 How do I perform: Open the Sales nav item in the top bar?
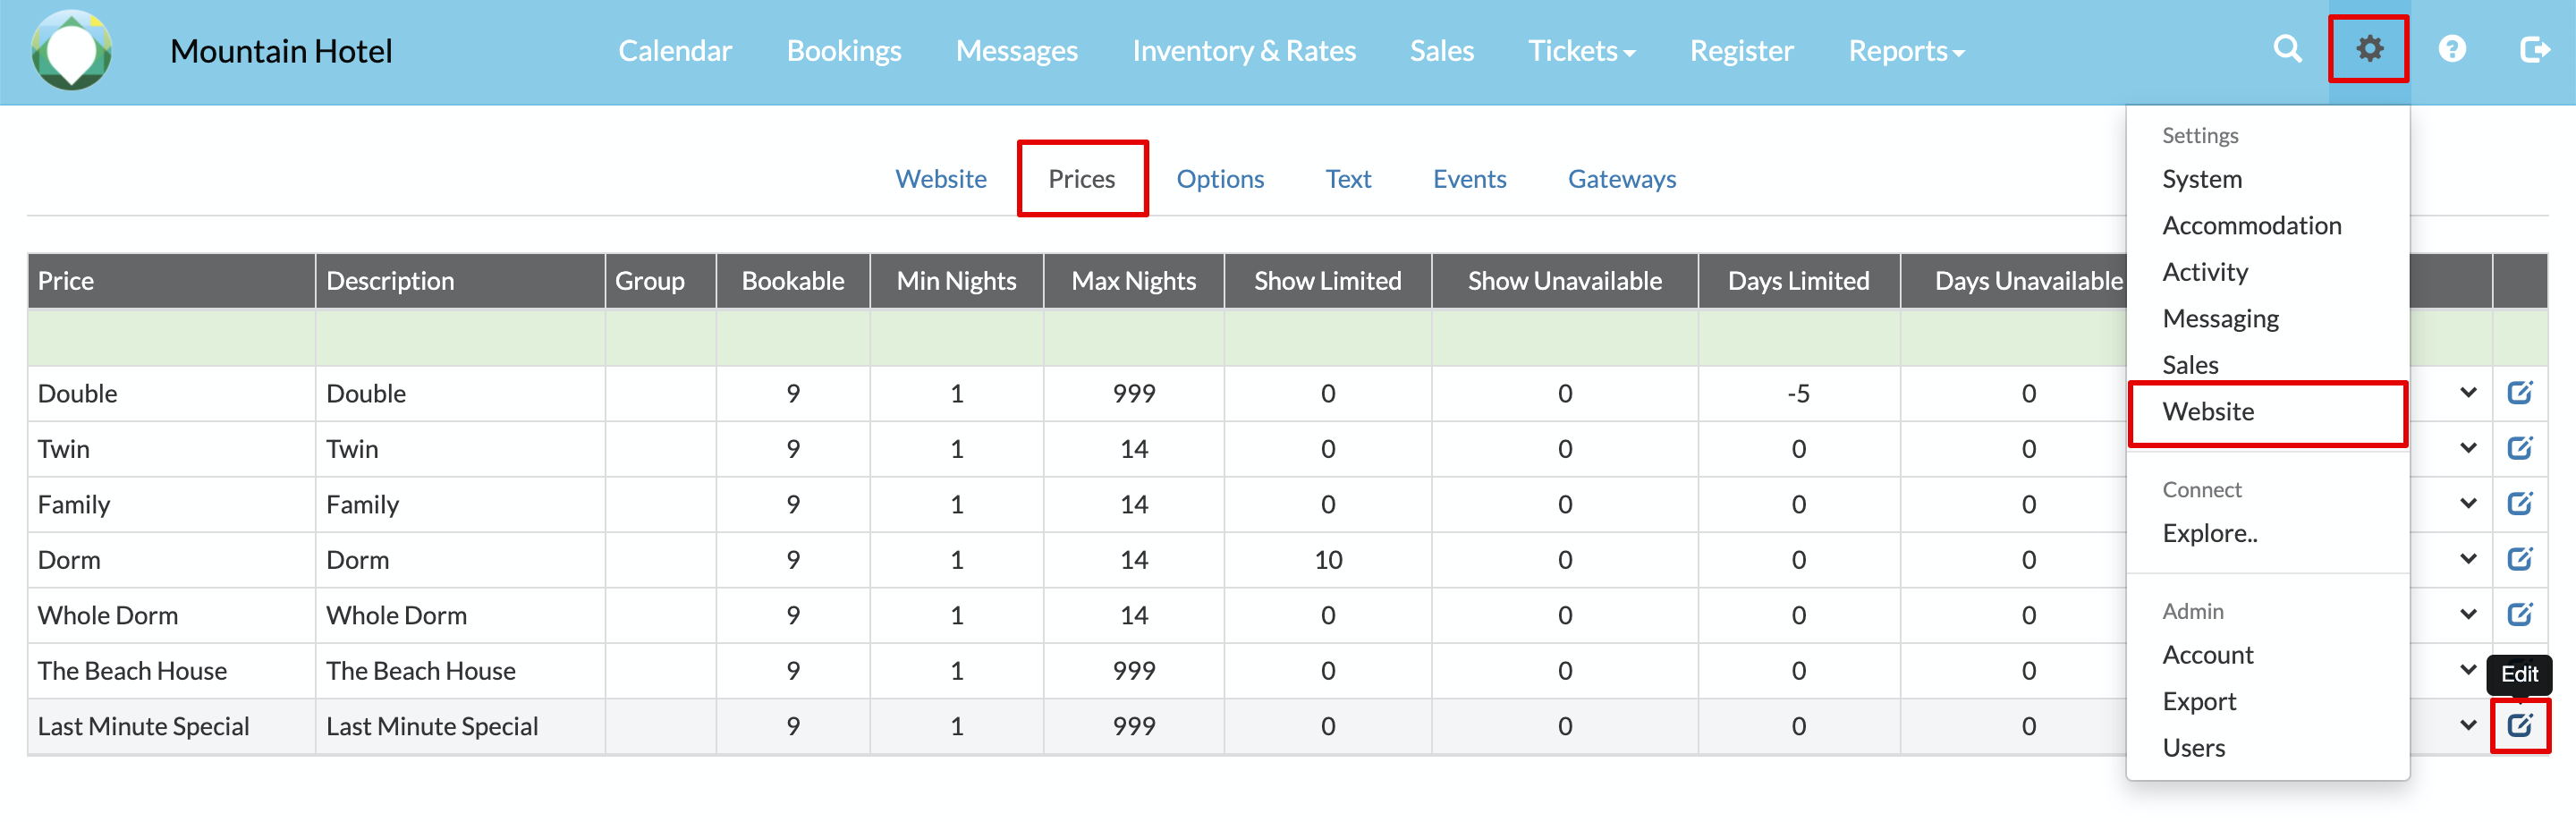tap(1441, 51)
